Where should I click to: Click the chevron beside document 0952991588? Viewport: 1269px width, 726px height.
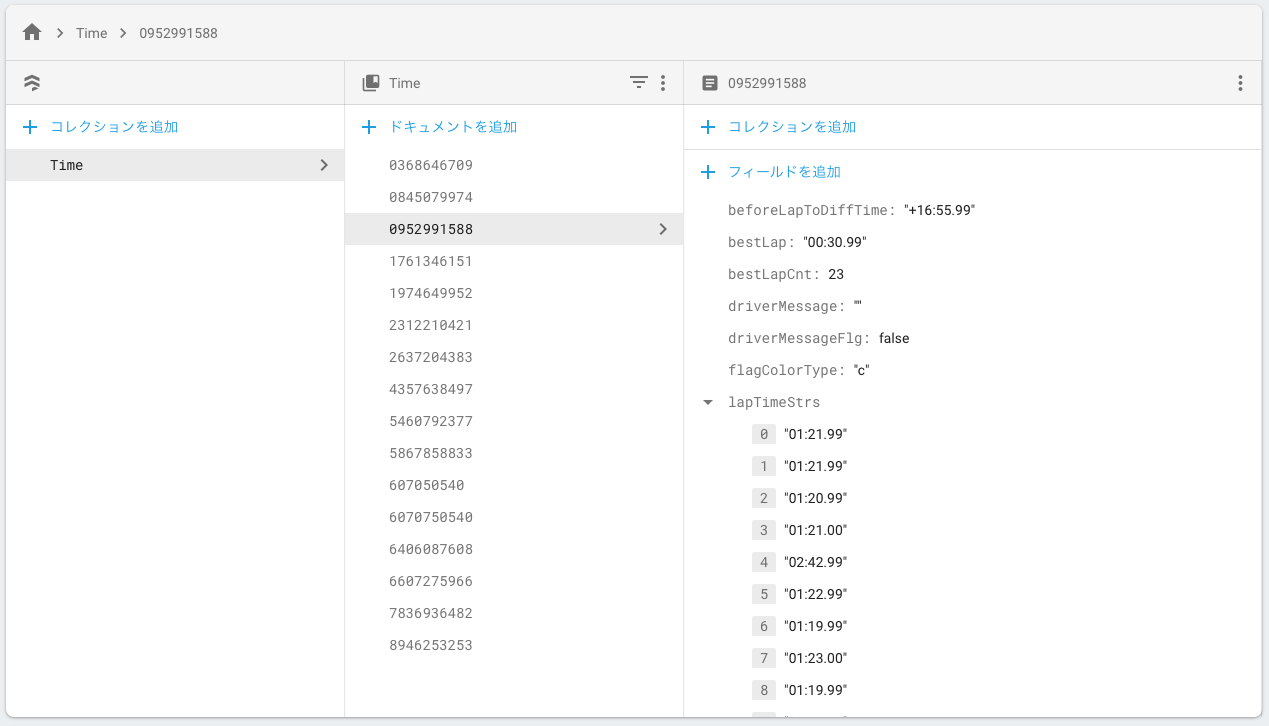point(662,229)
